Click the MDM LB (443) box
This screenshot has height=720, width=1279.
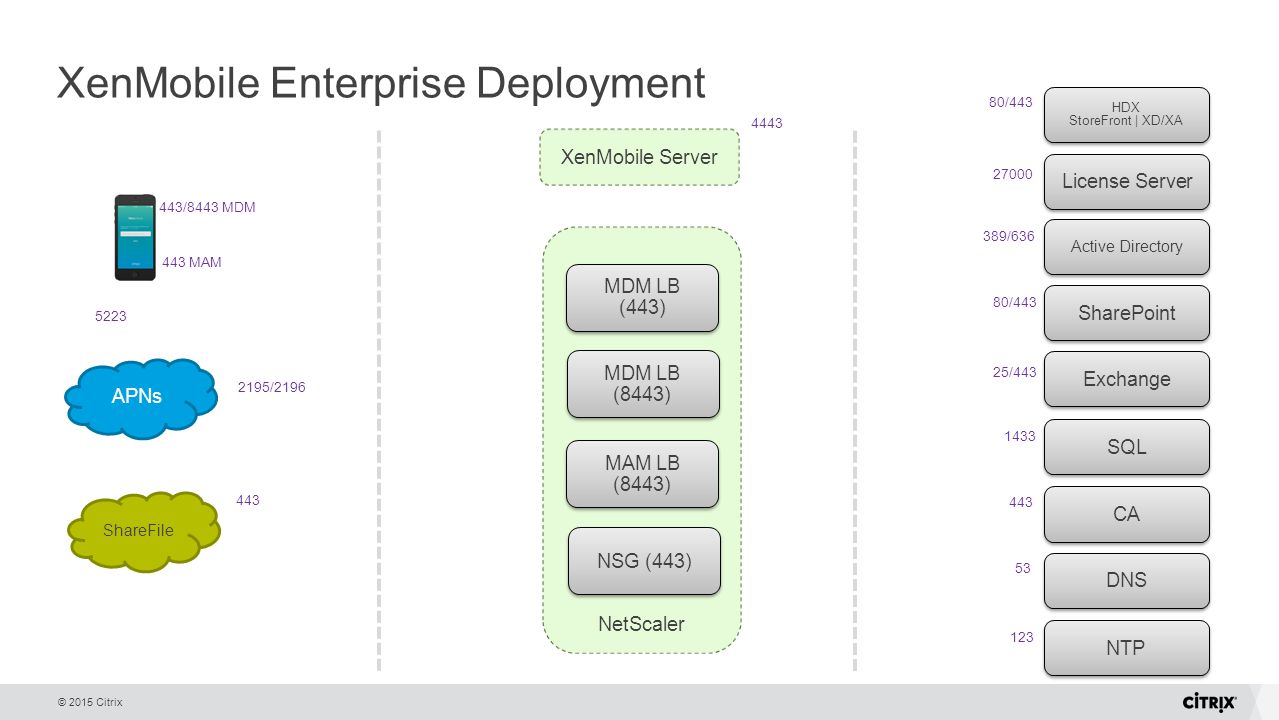pyautogui.click(x=642, y=297)
